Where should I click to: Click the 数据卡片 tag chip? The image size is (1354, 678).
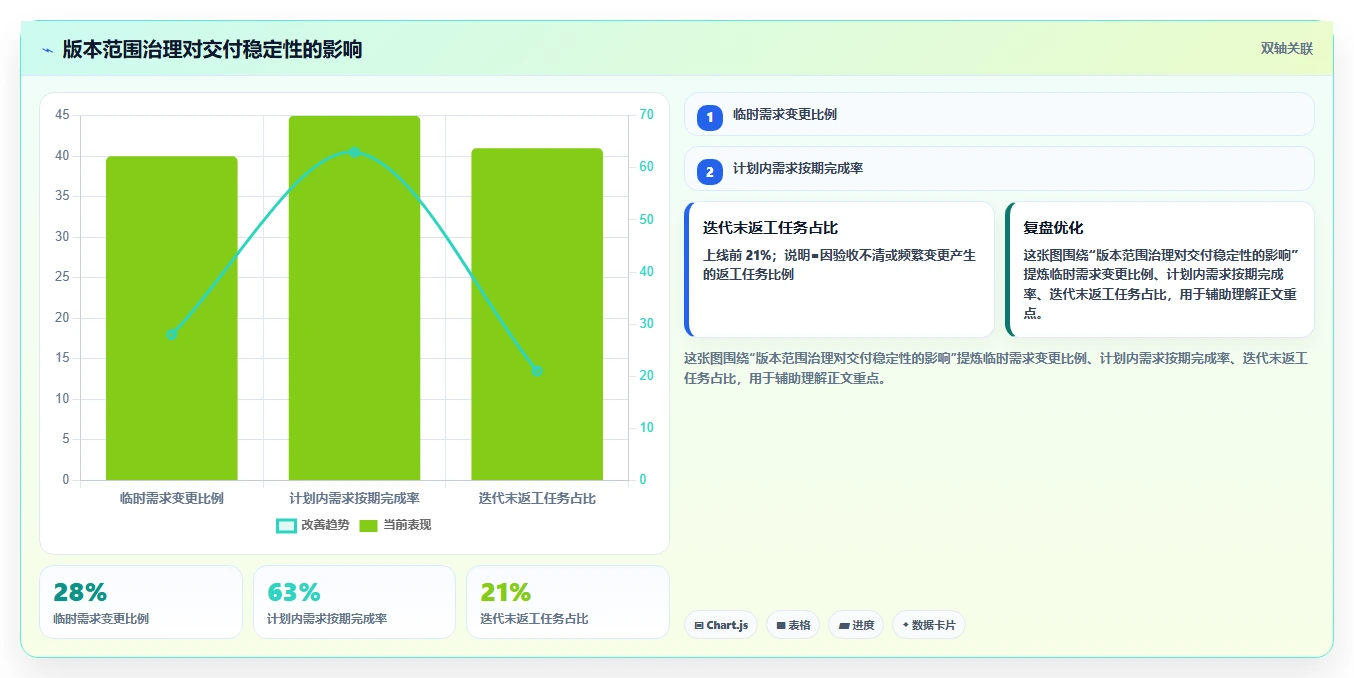click(929, 625)
